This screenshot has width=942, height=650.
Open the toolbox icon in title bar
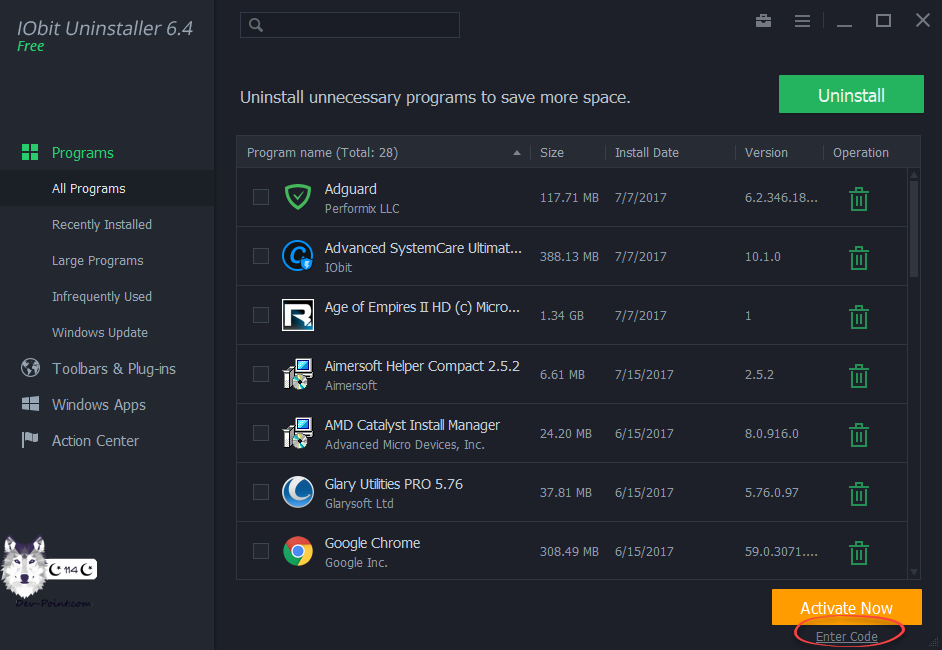click(x=764, y=21)
